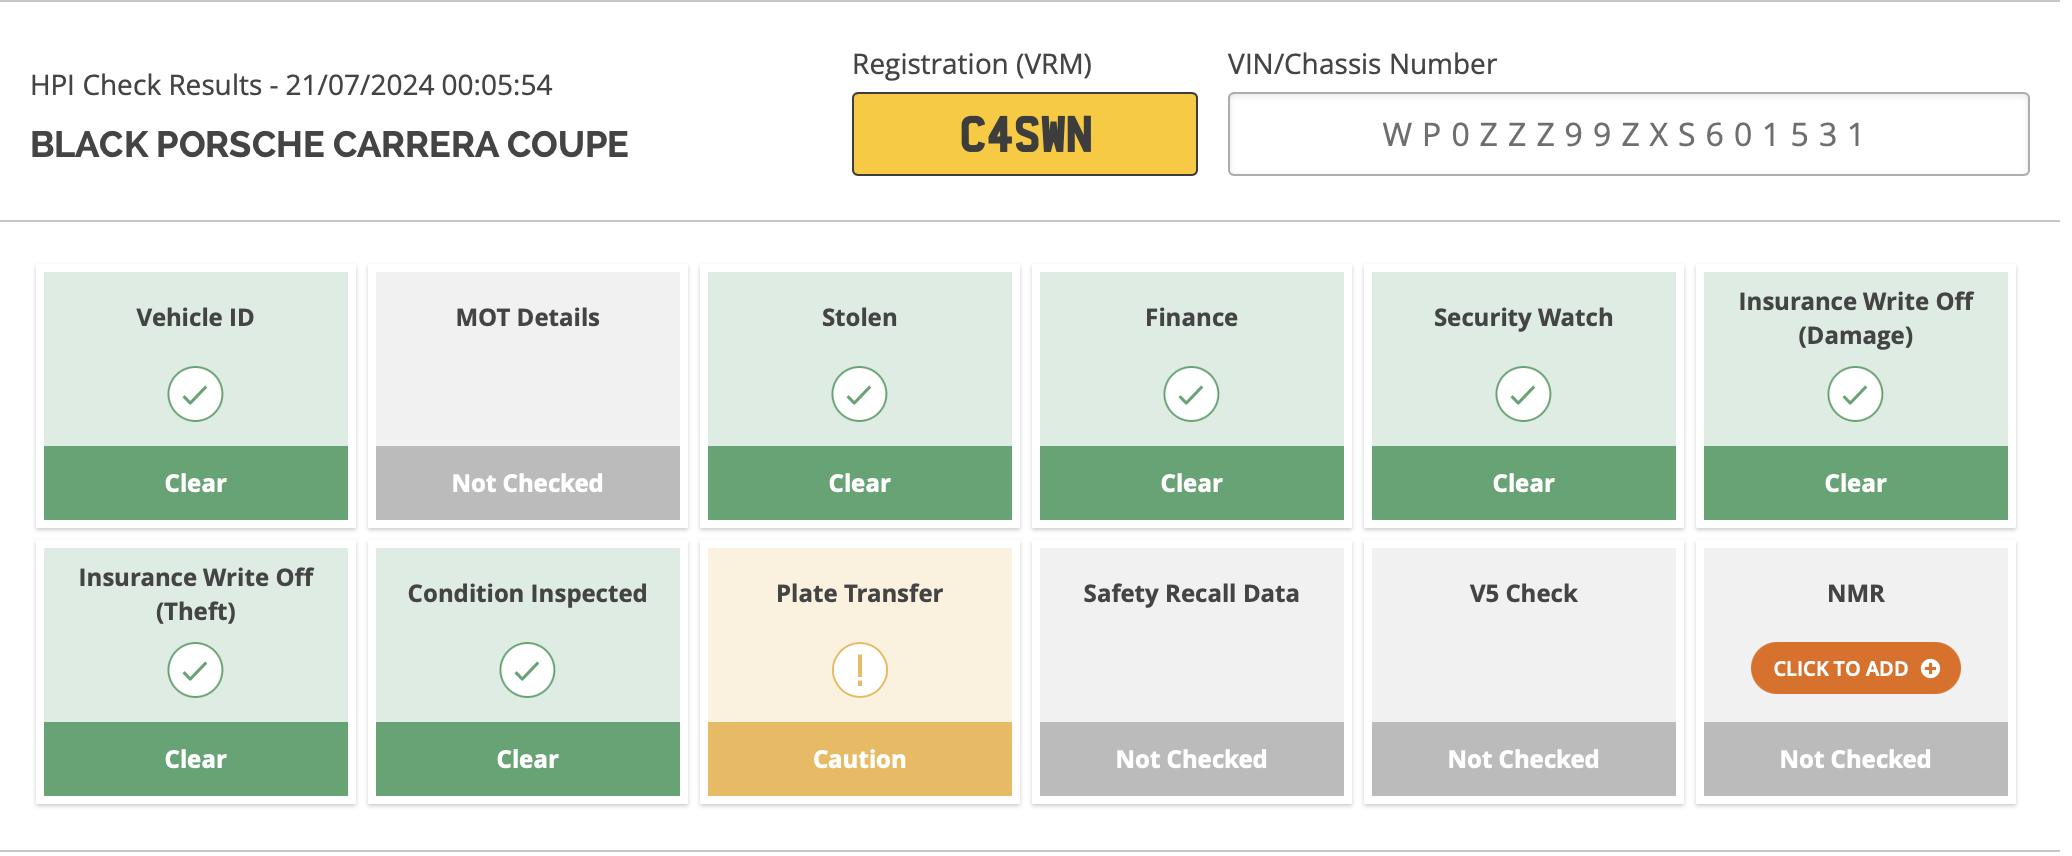The width and height of the screenshot is (2072, 856).
Task: Click the Plate Transfer caution exclamation icon
Action: click(x=859, y=670)
